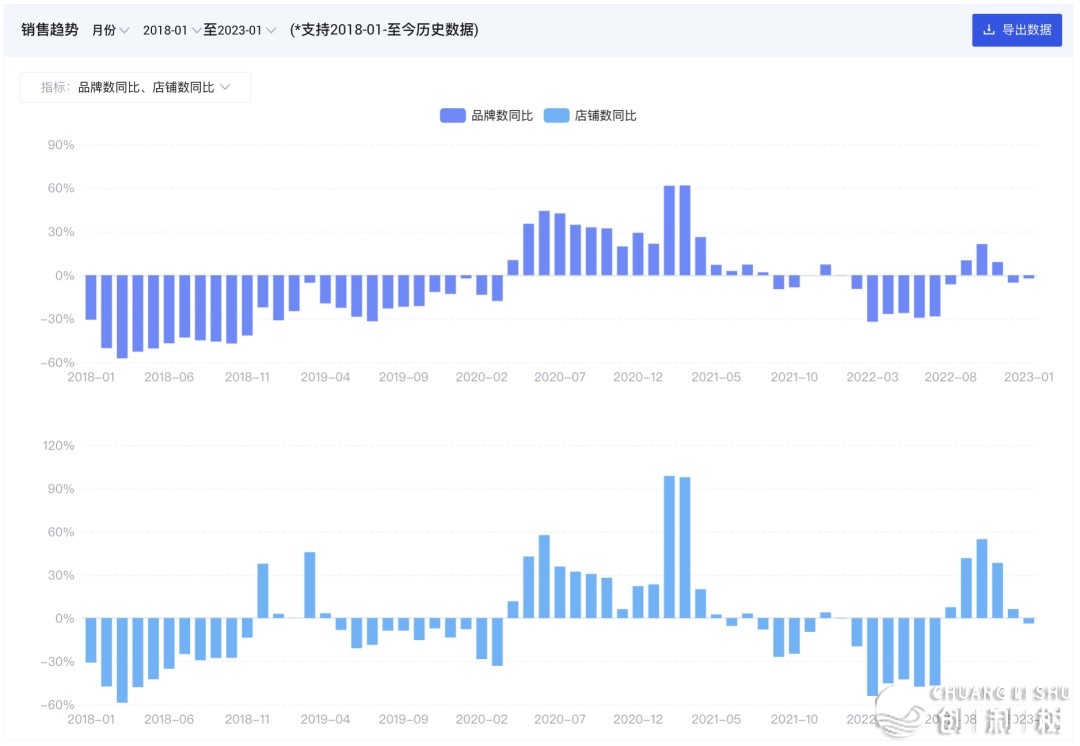Open the start date 2018-01 picker
The image size is (1080, 746).
pyautogui.click(x=165, y=30)
